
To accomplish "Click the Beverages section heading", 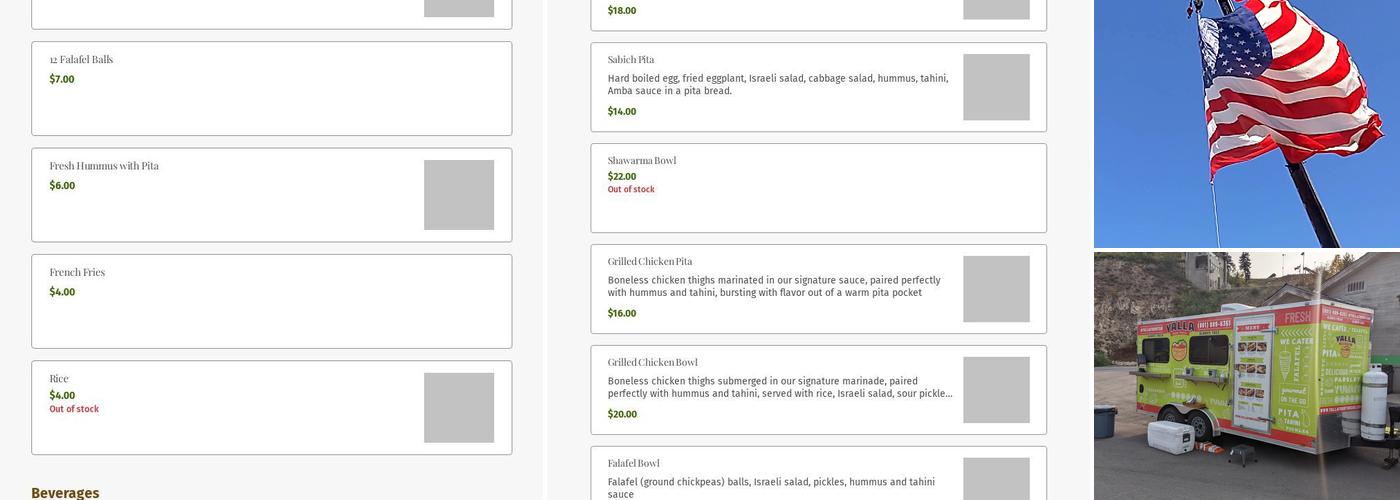I will click(x=65, y=492).
